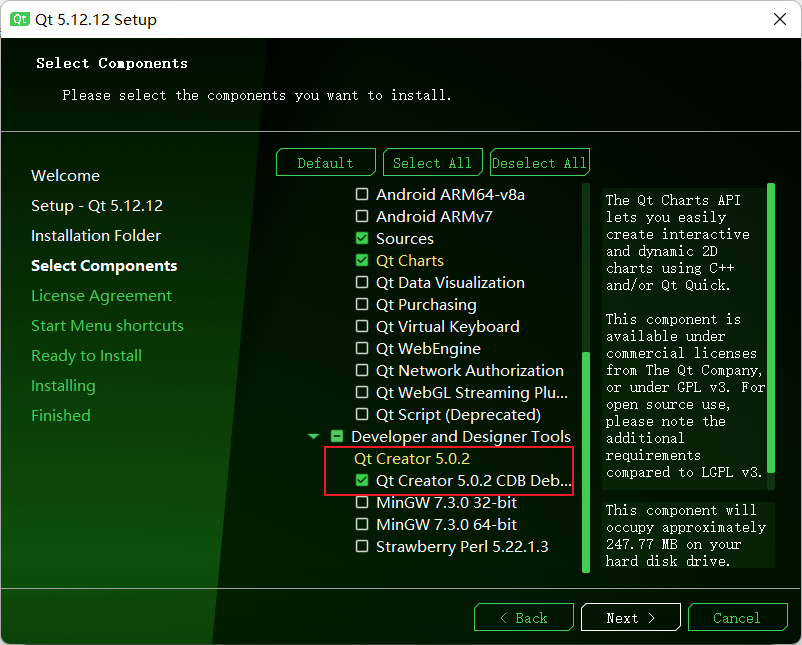Close the Qt 5.12.12 Setup window

pos(779,19)
